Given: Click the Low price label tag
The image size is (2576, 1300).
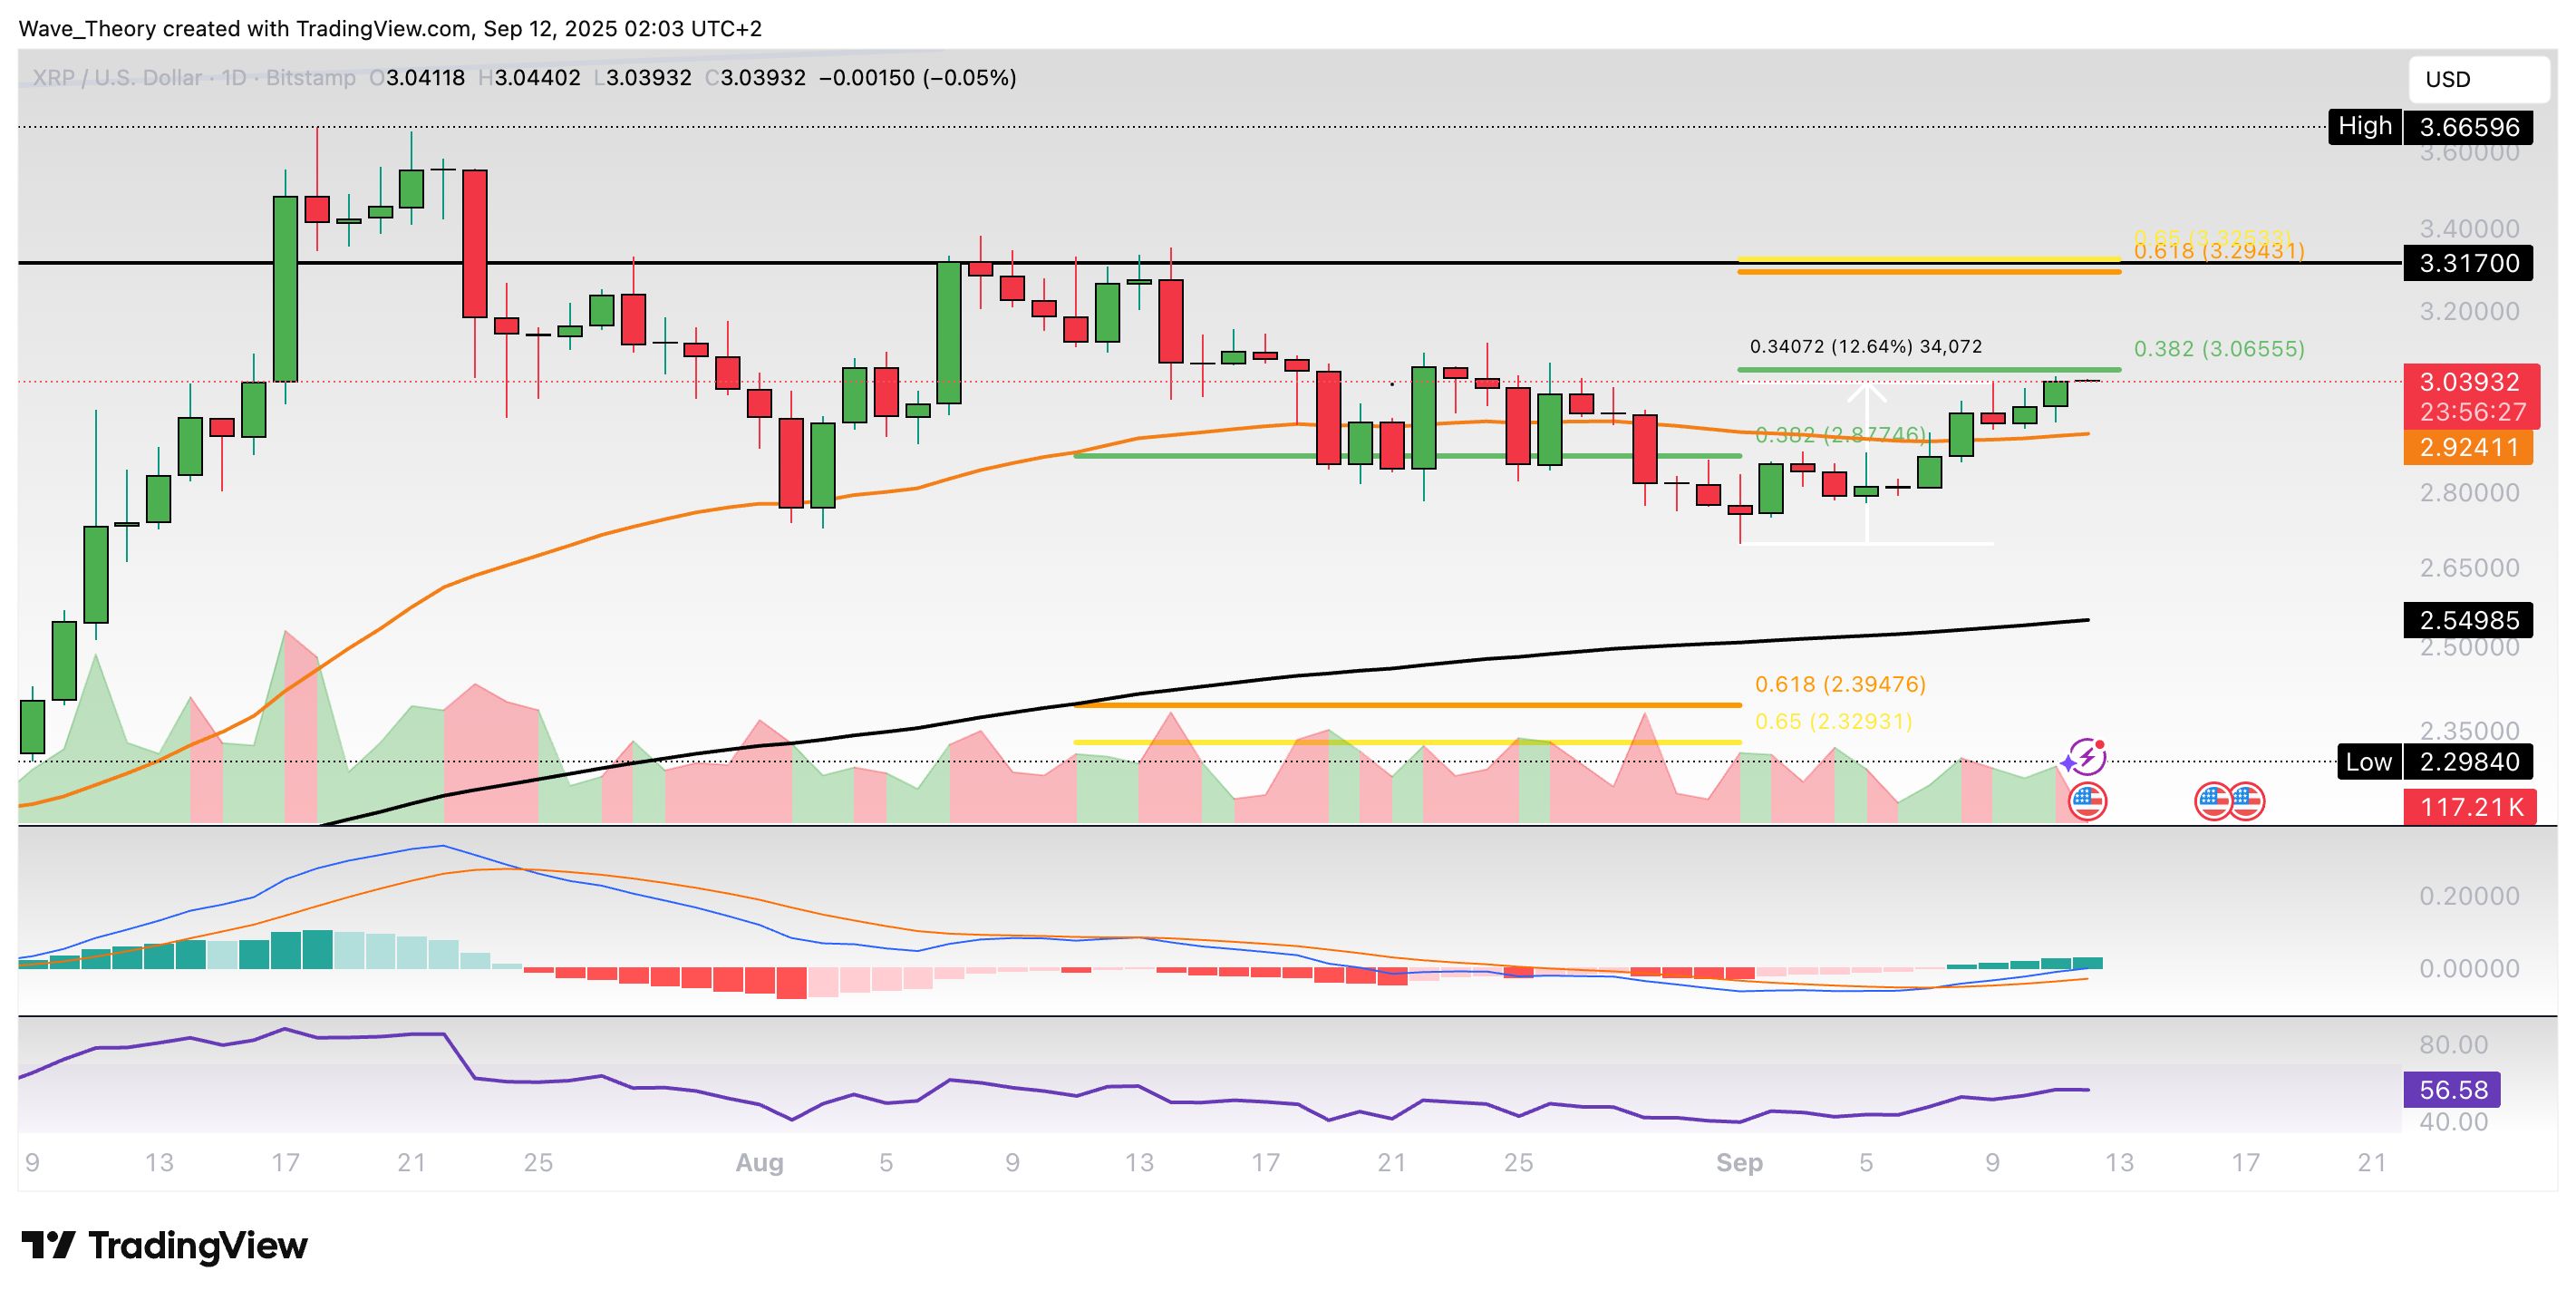Looking at the screenshot, I should pos(2369,762).
